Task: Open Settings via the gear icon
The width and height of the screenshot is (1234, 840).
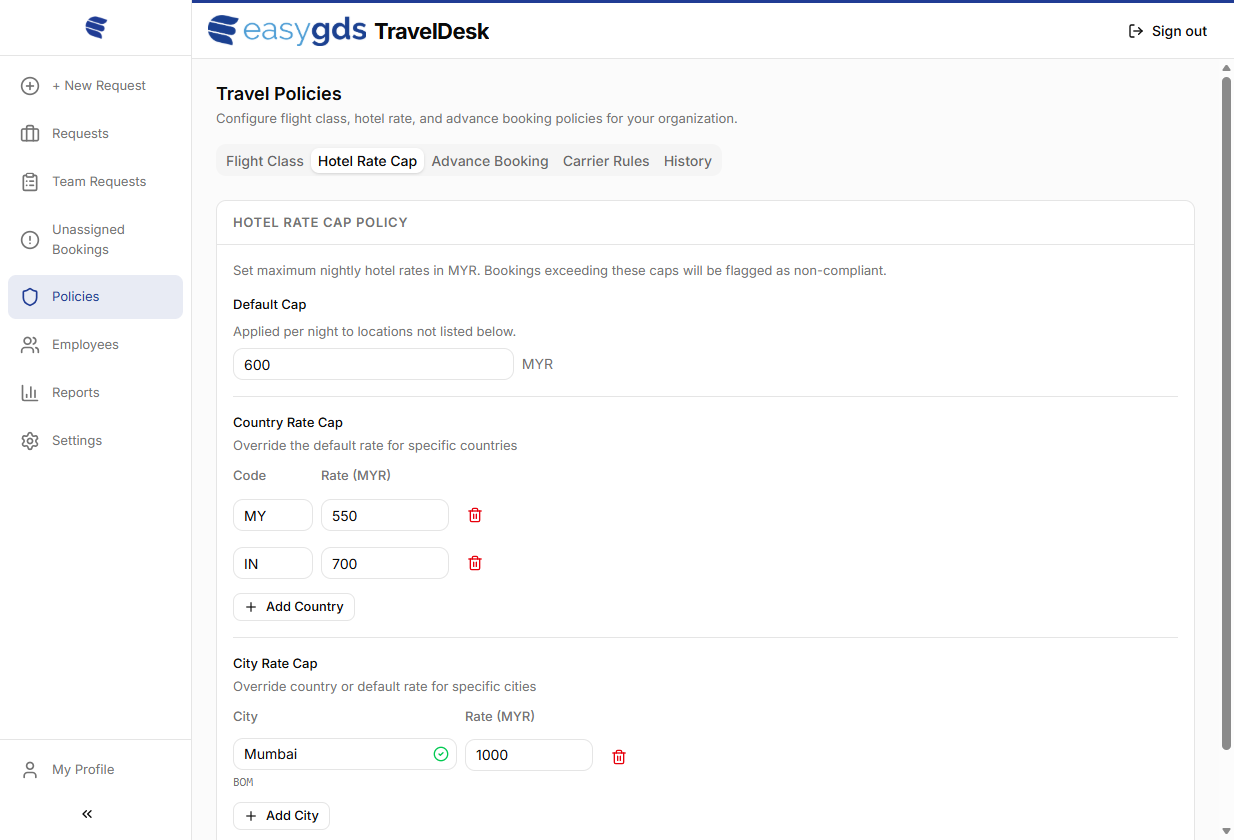Action: [x=30, y=441]
